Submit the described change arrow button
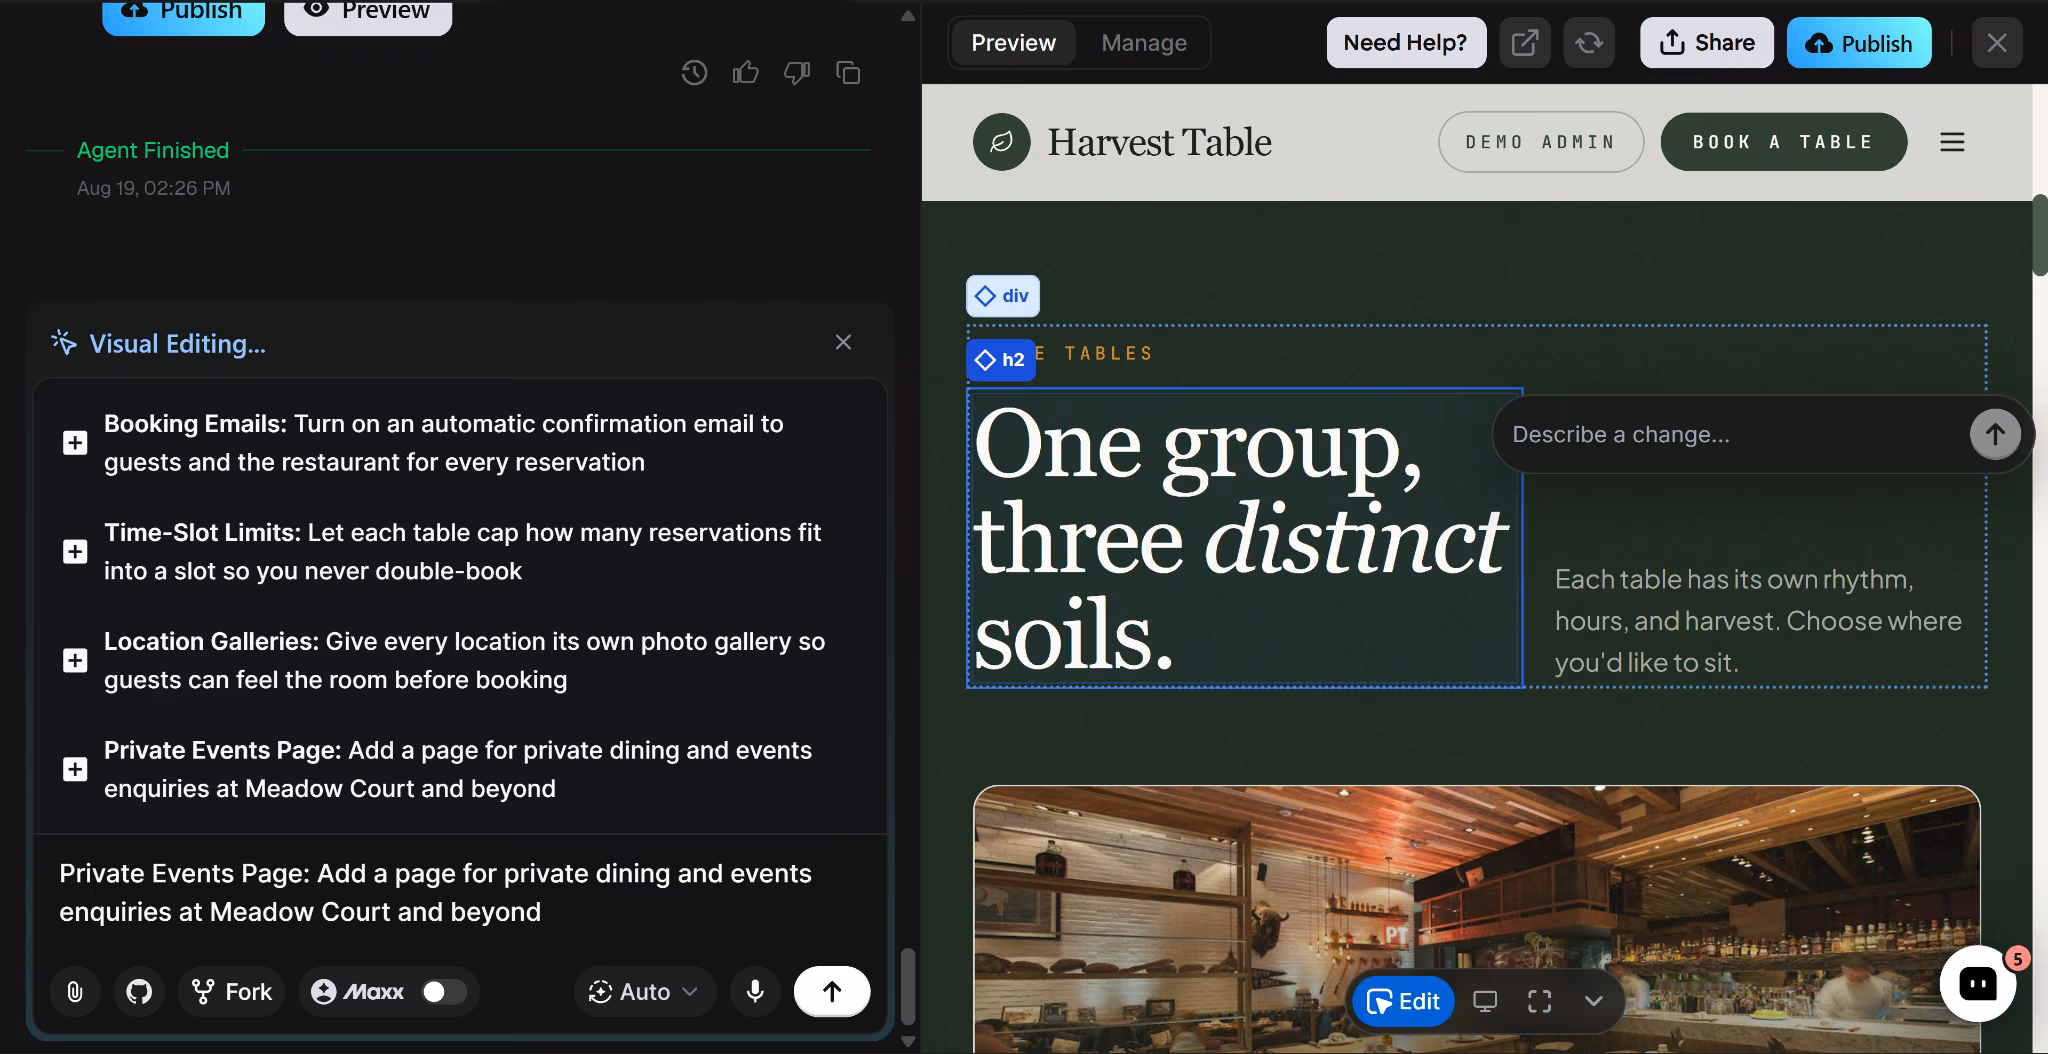 click(x=1995, y=434)
